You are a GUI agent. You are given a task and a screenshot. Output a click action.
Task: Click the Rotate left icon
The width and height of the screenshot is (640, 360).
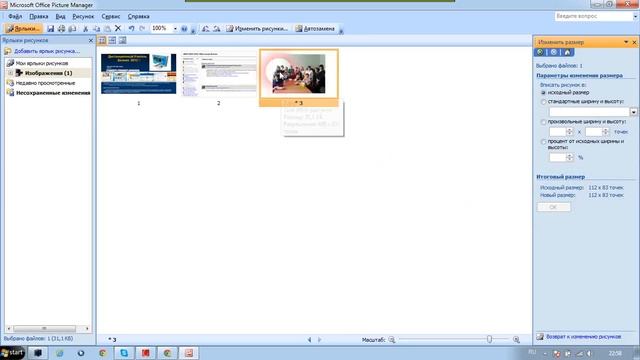coord(205,29)
